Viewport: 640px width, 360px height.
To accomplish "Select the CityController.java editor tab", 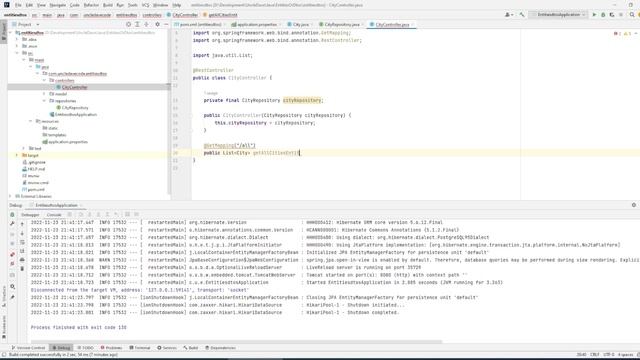I will (391, 24).
